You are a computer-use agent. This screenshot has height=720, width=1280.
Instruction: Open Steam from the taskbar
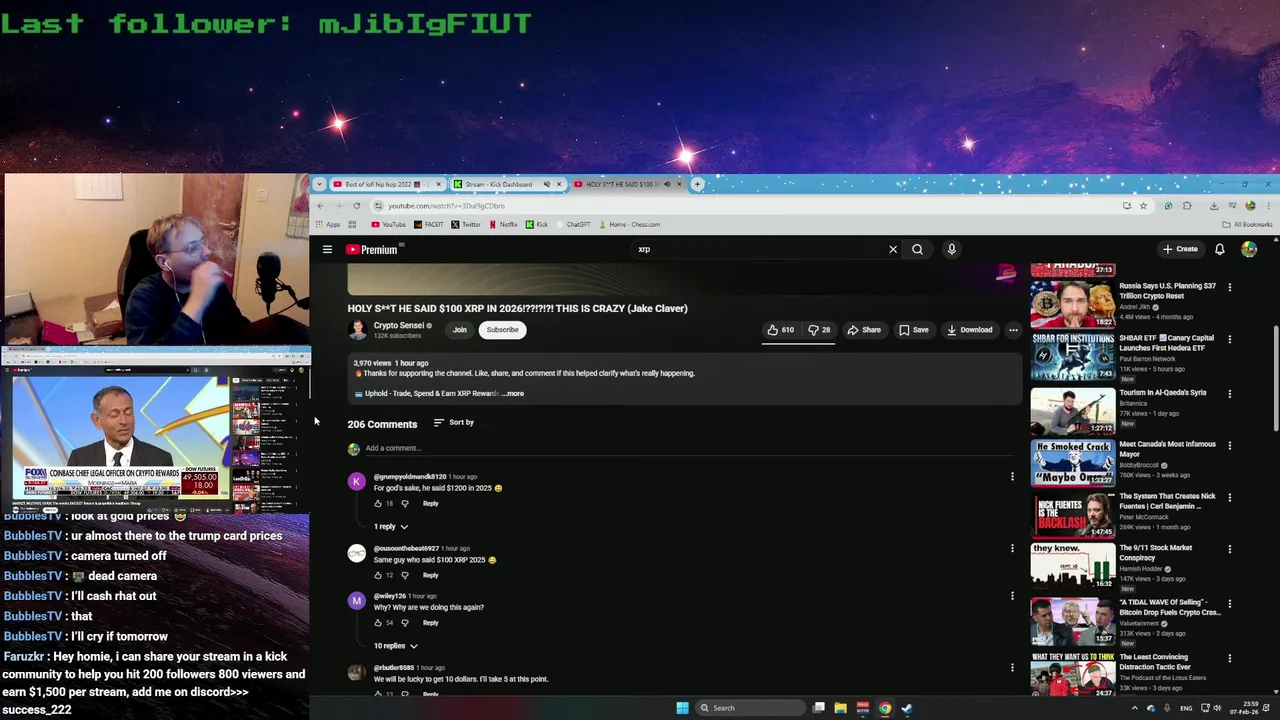coord(907,708)
